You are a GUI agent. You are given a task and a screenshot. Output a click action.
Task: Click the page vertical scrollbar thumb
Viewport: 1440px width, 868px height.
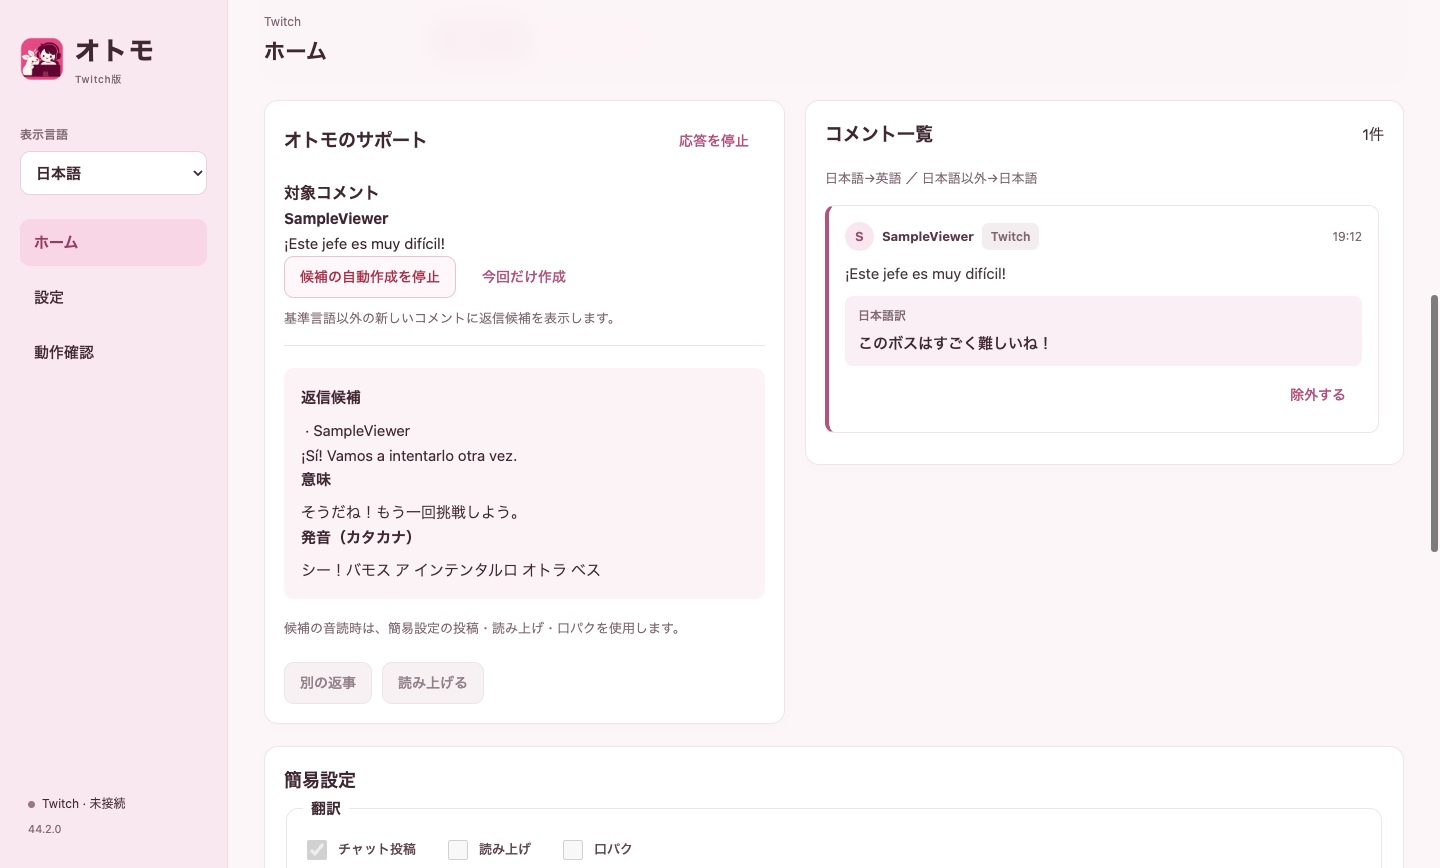click(x=1434, y=424)
